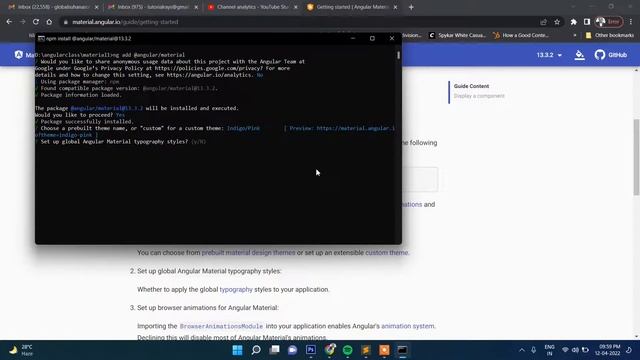The height and width of the screenshot is (360, 640).
Task: Go forward in the Chrome browser
Action: (x=22, y=22)
